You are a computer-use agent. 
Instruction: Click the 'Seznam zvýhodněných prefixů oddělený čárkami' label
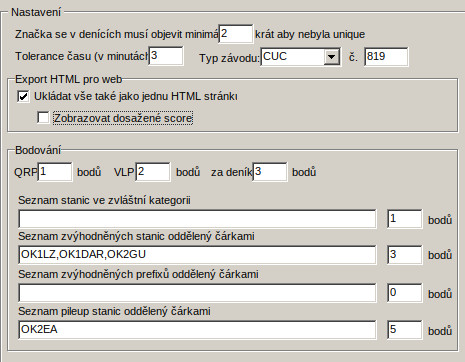tap(138, 274)
